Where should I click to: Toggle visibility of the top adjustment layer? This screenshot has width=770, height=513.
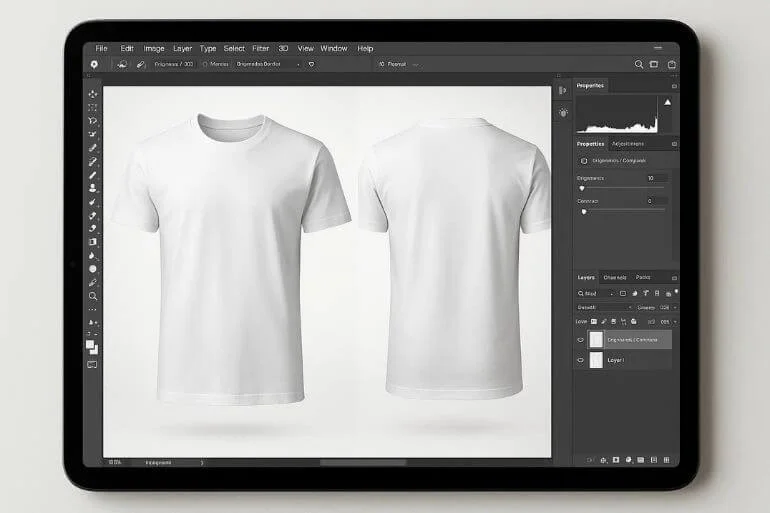pos(580,340)
